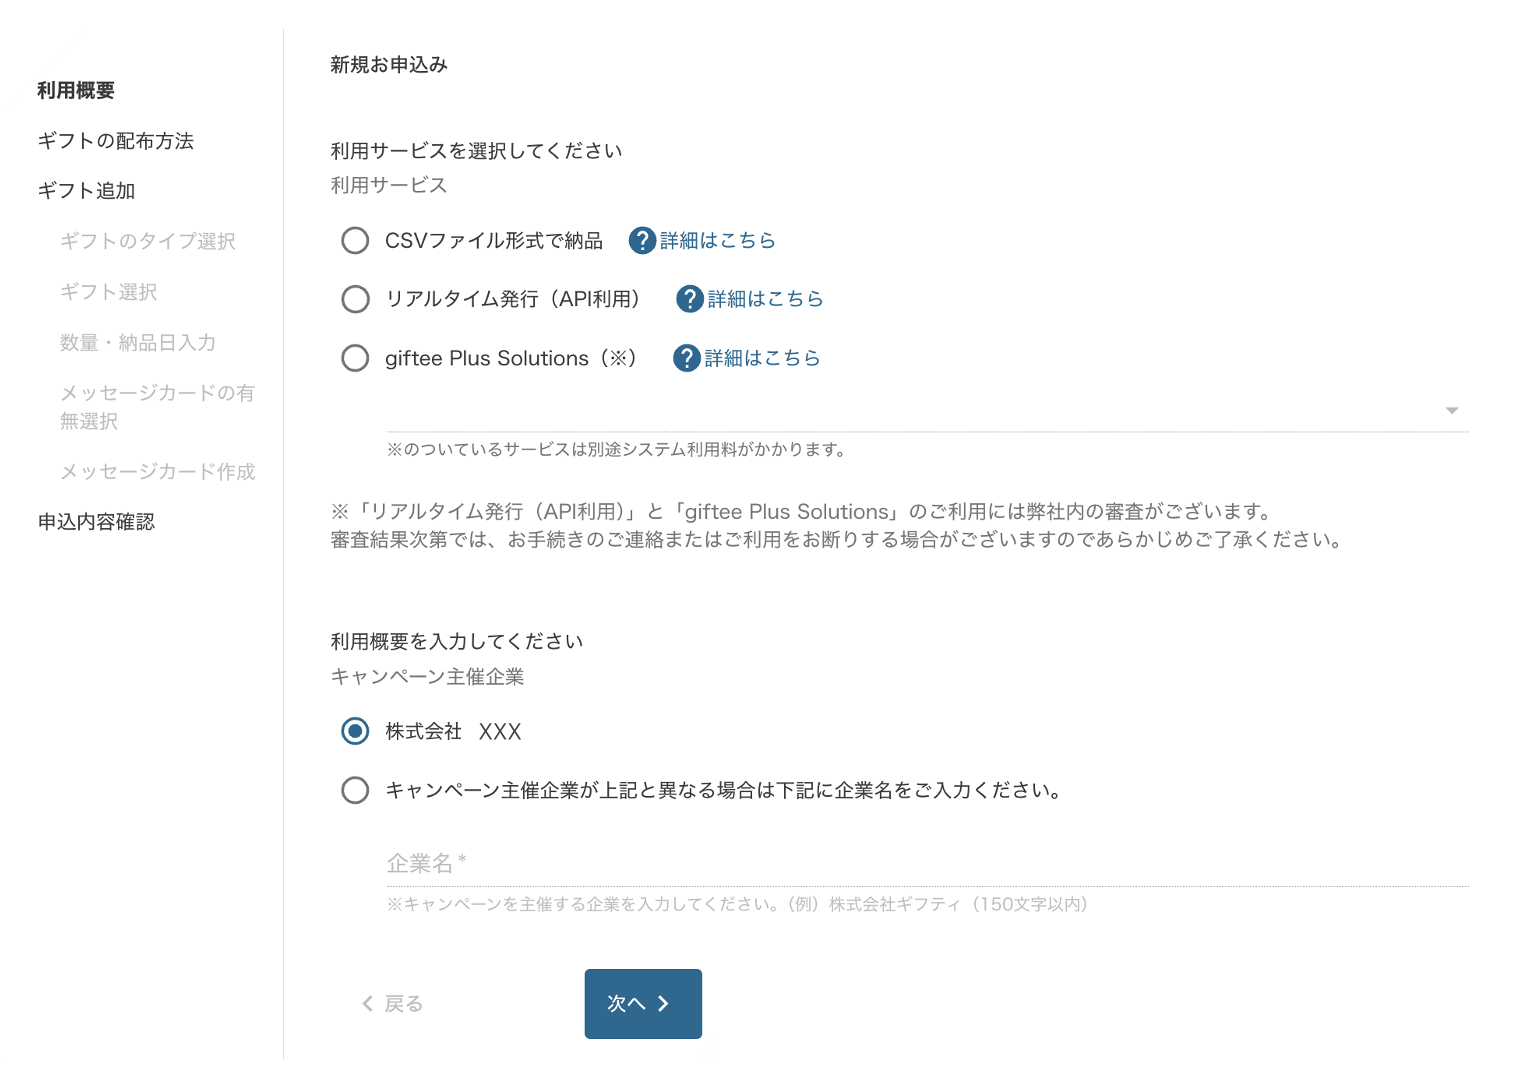
Task: Click help icon beside giftee Plus Solutions
Action: click(x=687, y=358)
